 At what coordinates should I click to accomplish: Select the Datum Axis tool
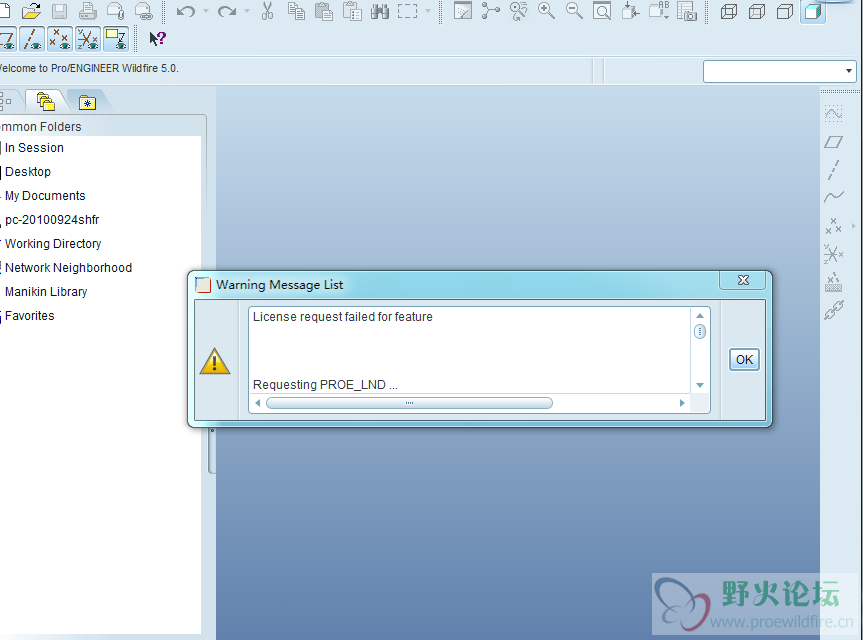[x=833, y=169]
